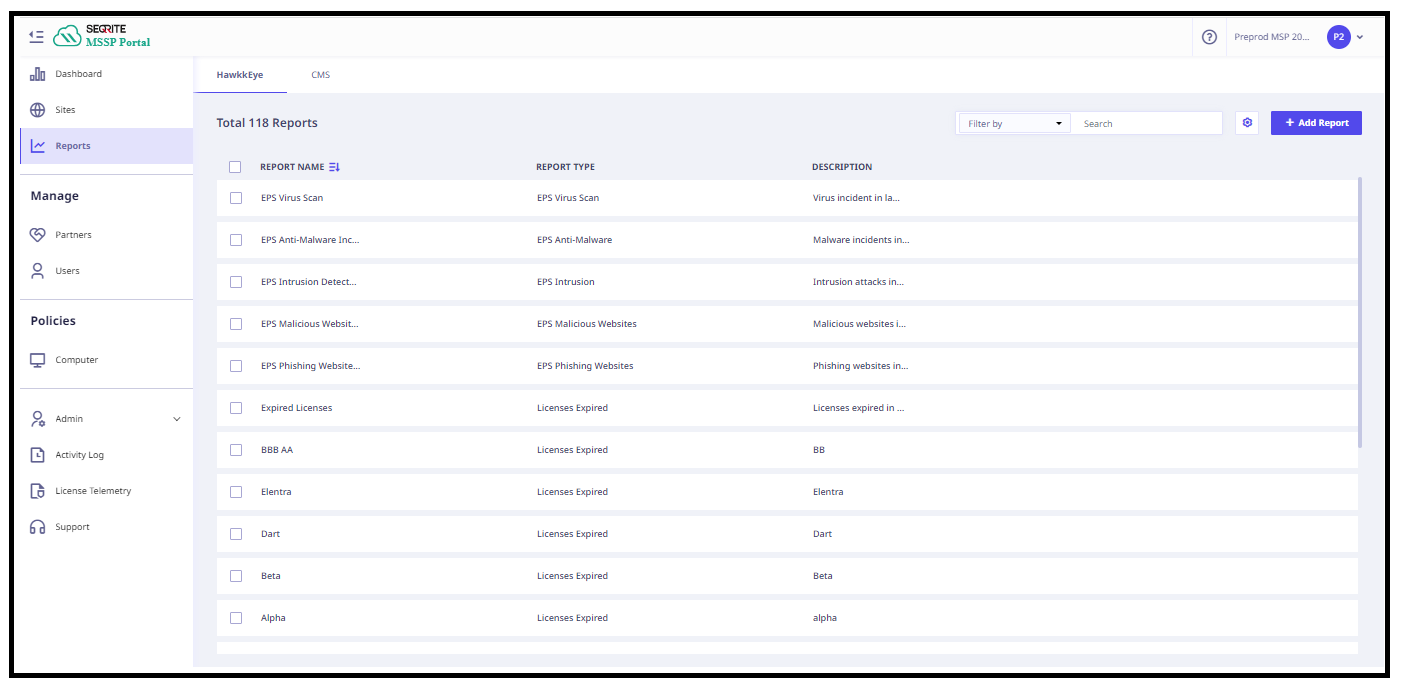Open the EPS Intrusion Detect... report
The image size is (1402, 690).
[x=308, y=282]
